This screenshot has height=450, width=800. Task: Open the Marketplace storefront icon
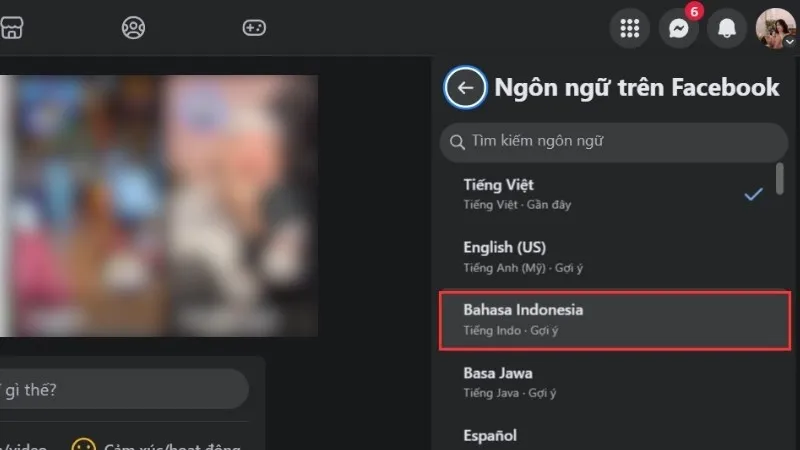(x=11, y=28)
